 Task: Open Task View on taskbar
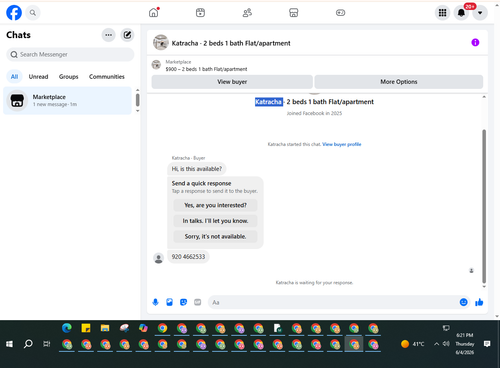coord(47,344)
